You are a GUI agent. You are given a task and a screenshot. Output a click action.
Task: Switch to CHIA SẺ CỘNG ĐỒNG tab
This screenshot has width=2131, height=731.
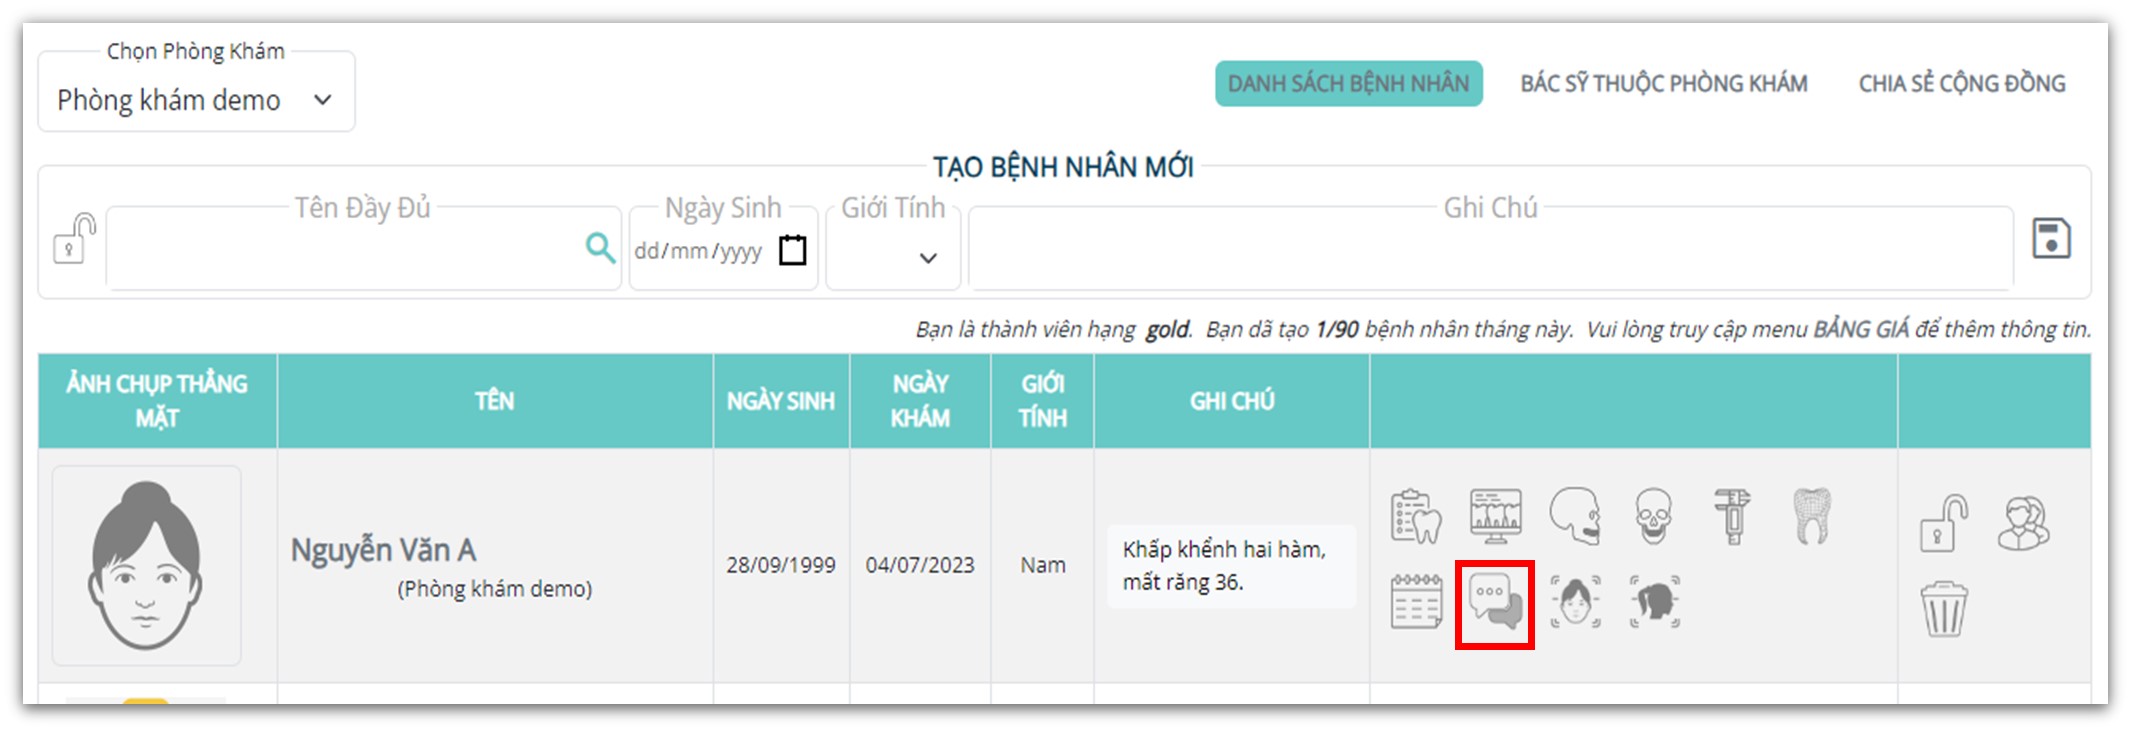click(1962, 83)
